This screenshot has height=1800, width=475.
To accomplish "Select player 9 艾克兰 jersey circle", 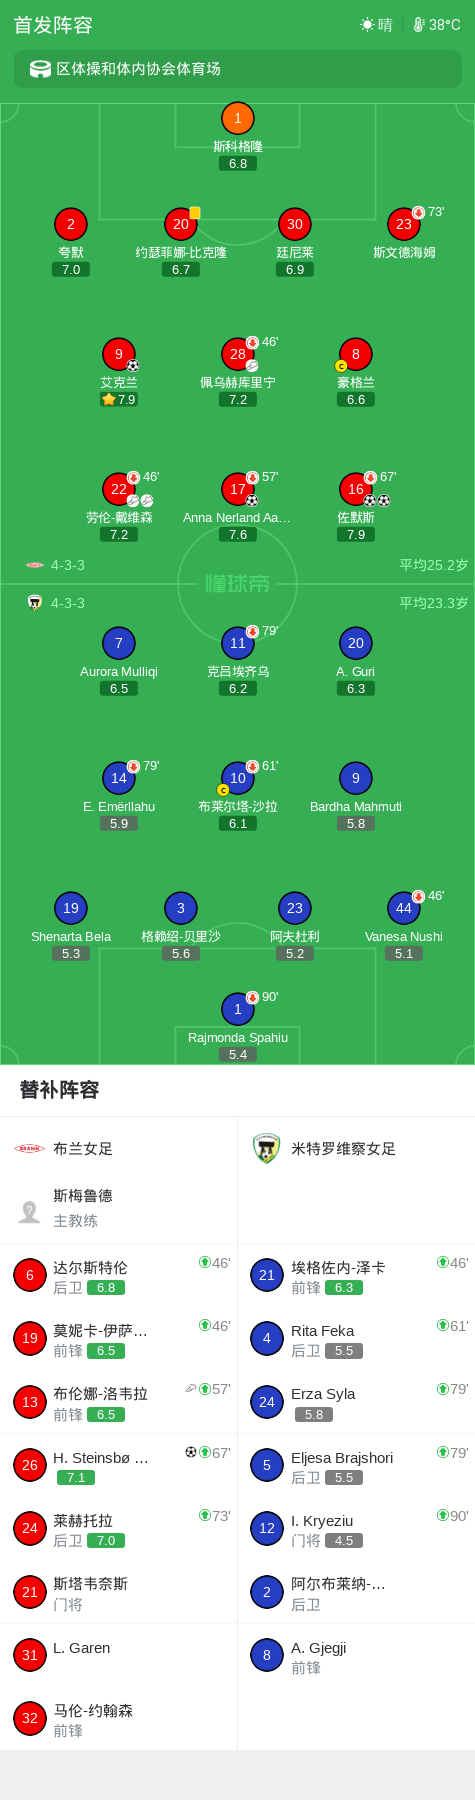I will click(119, 354).
